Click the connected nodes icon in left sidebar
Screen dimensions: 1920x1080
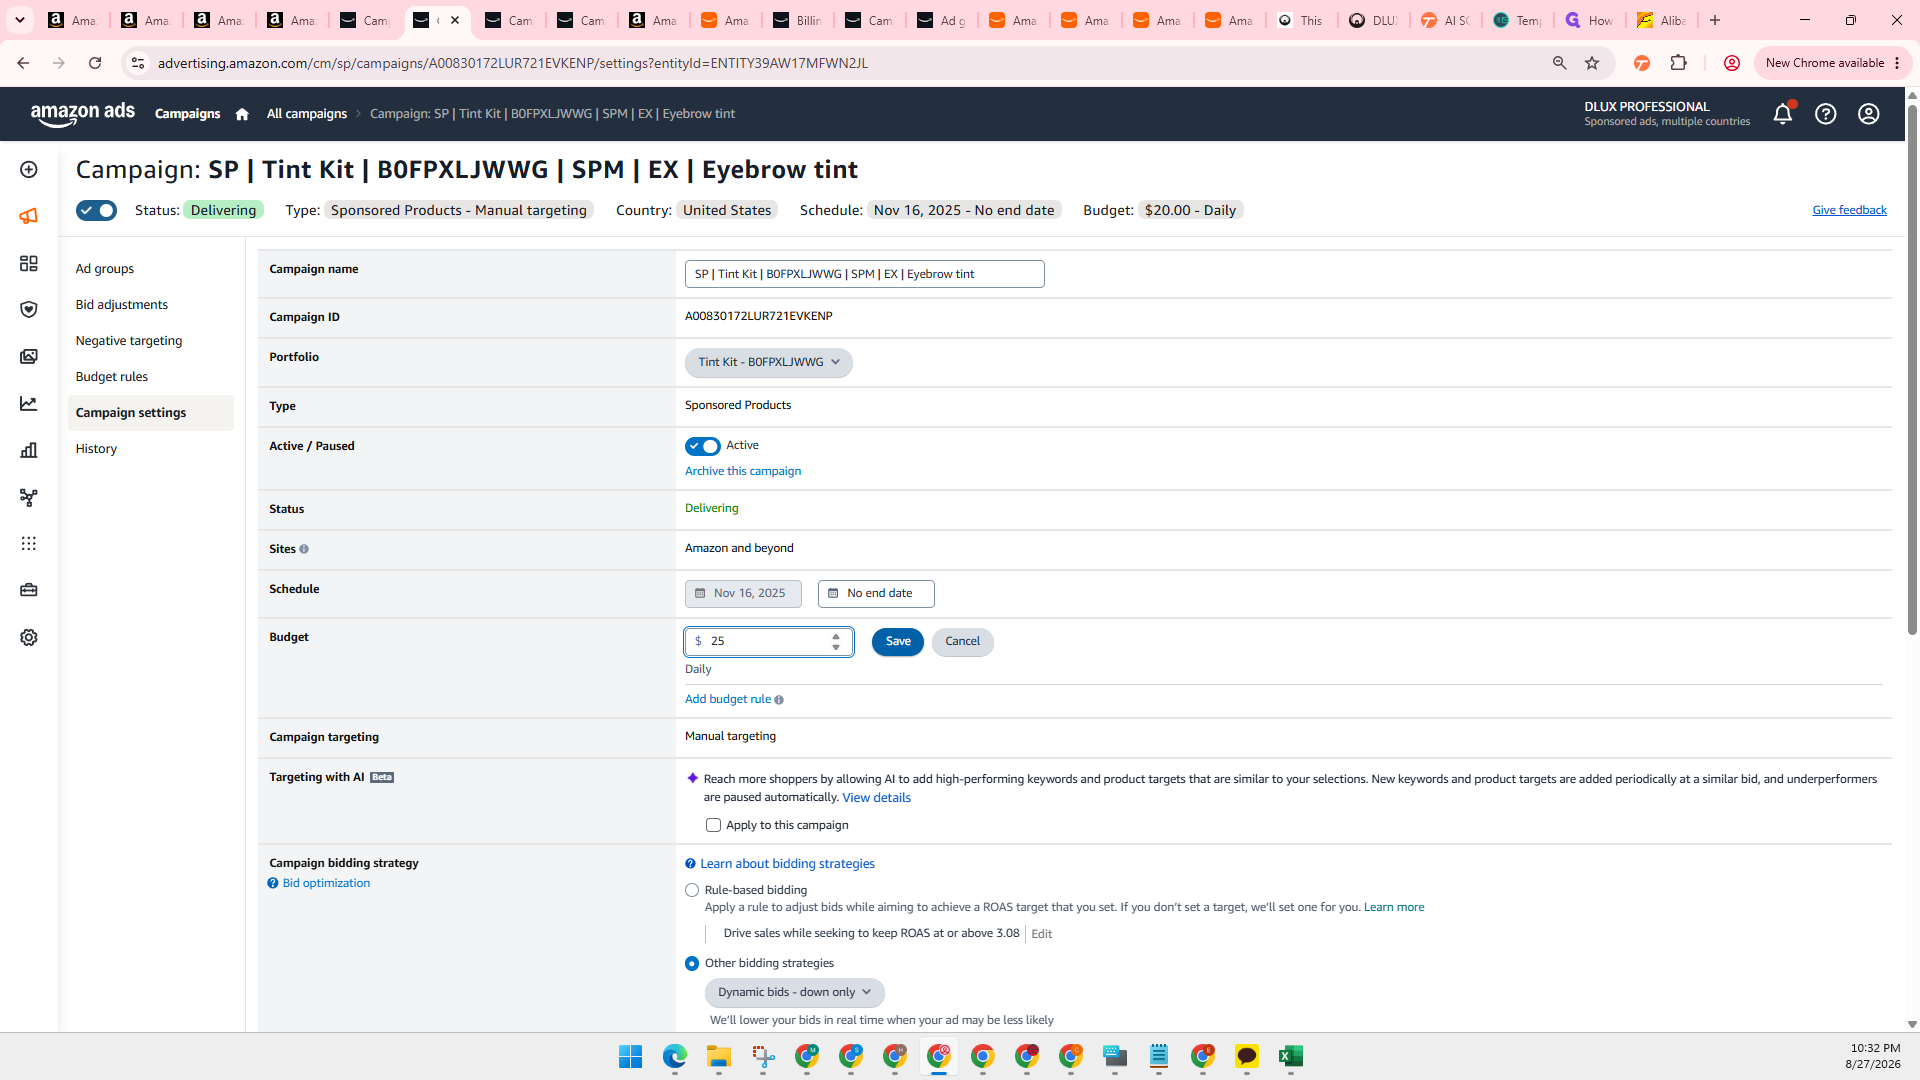(x=29, y=497)
